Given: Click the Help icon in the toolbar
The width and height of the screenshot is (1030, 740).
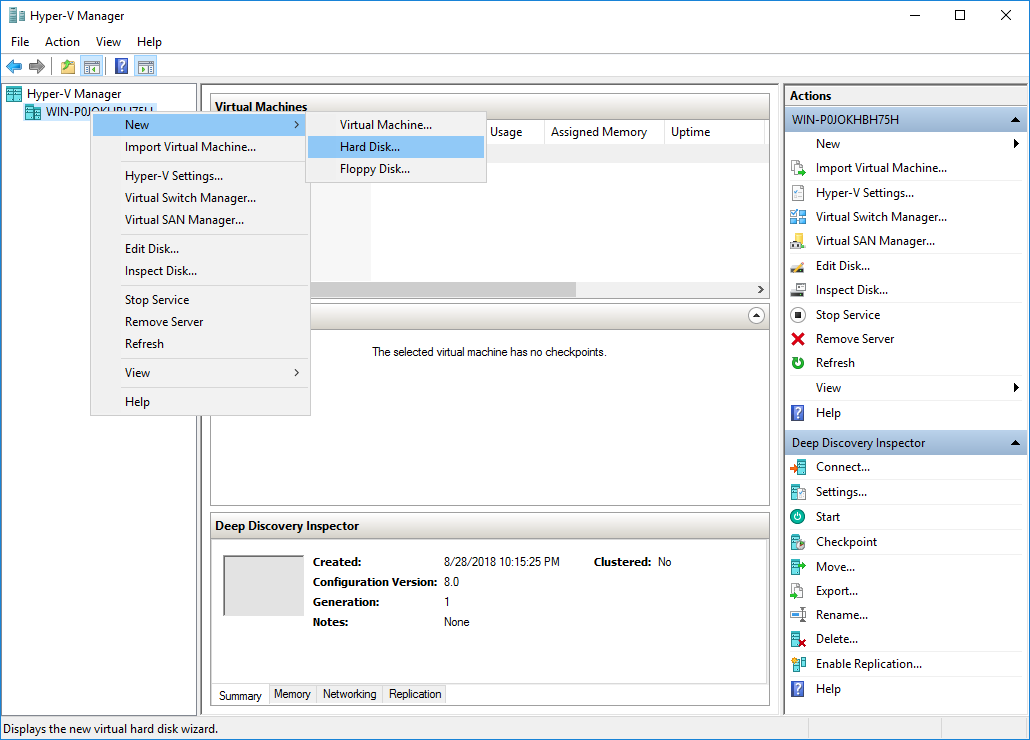Looking at the screenshot, I should tap(121, 66).
